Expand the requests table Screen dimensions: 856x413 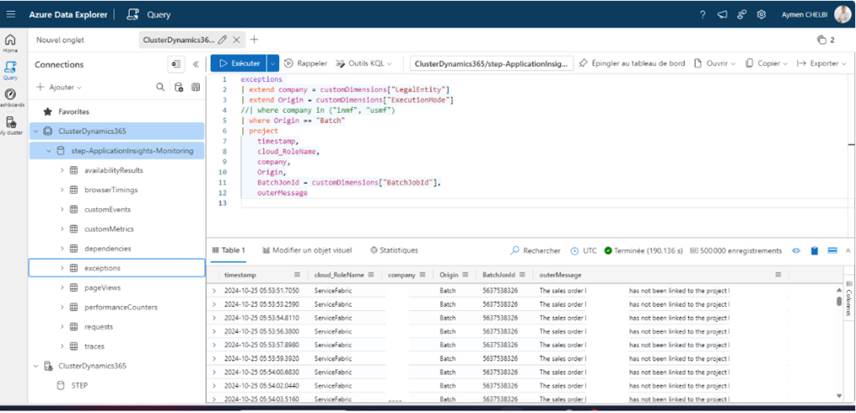62,327
